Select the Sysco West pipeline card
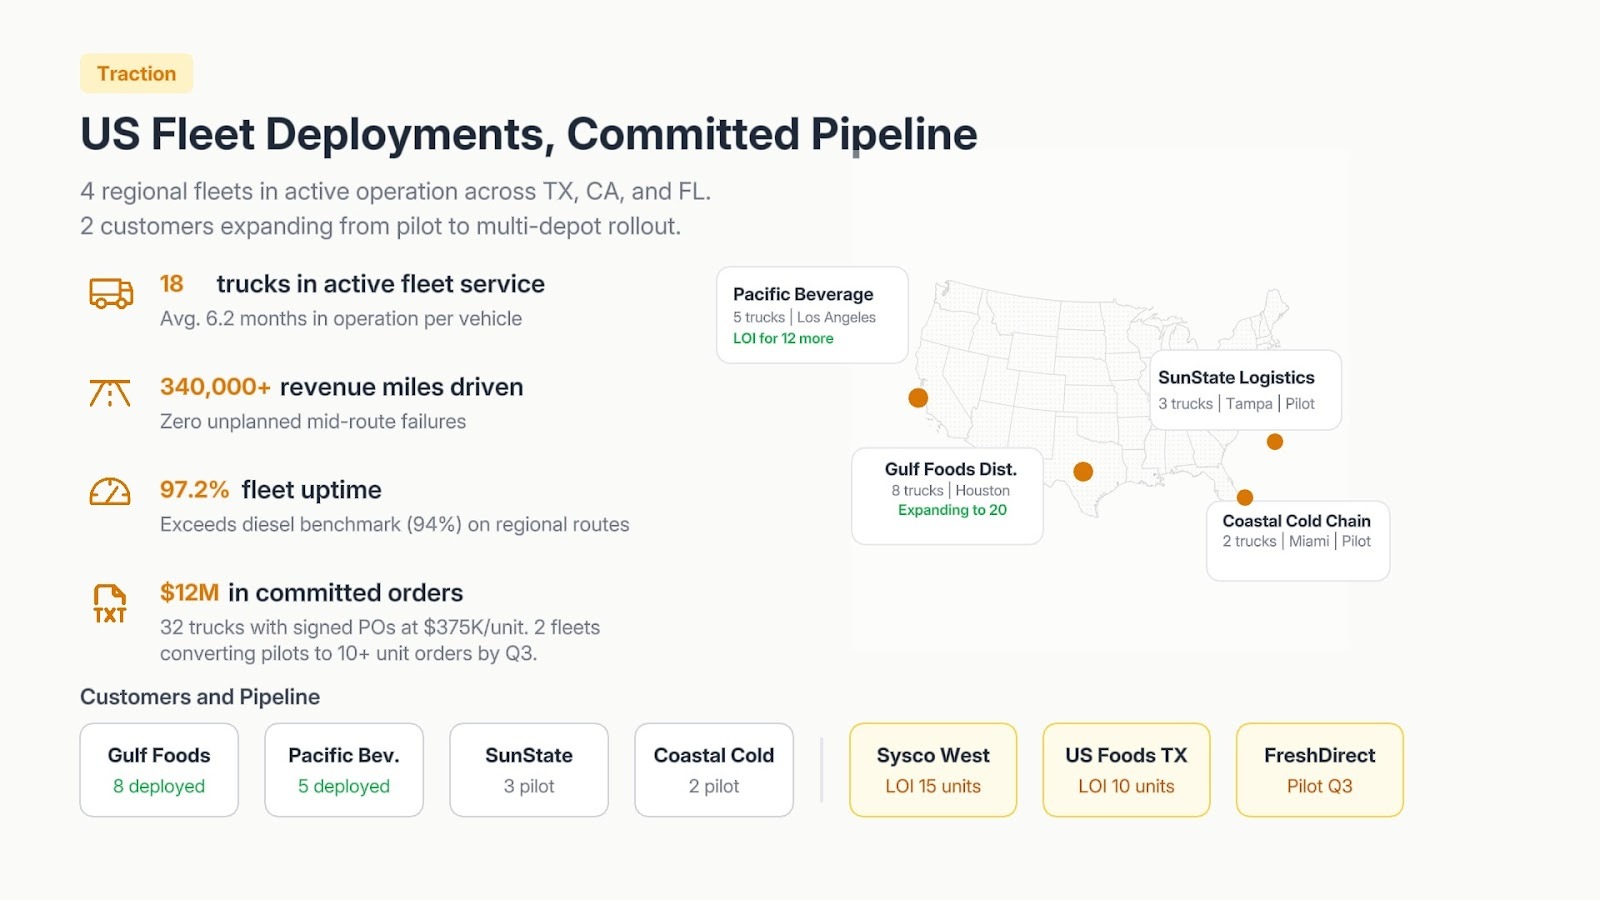The height and width of the screenshot is (900, 1600). tap(933, 770)
